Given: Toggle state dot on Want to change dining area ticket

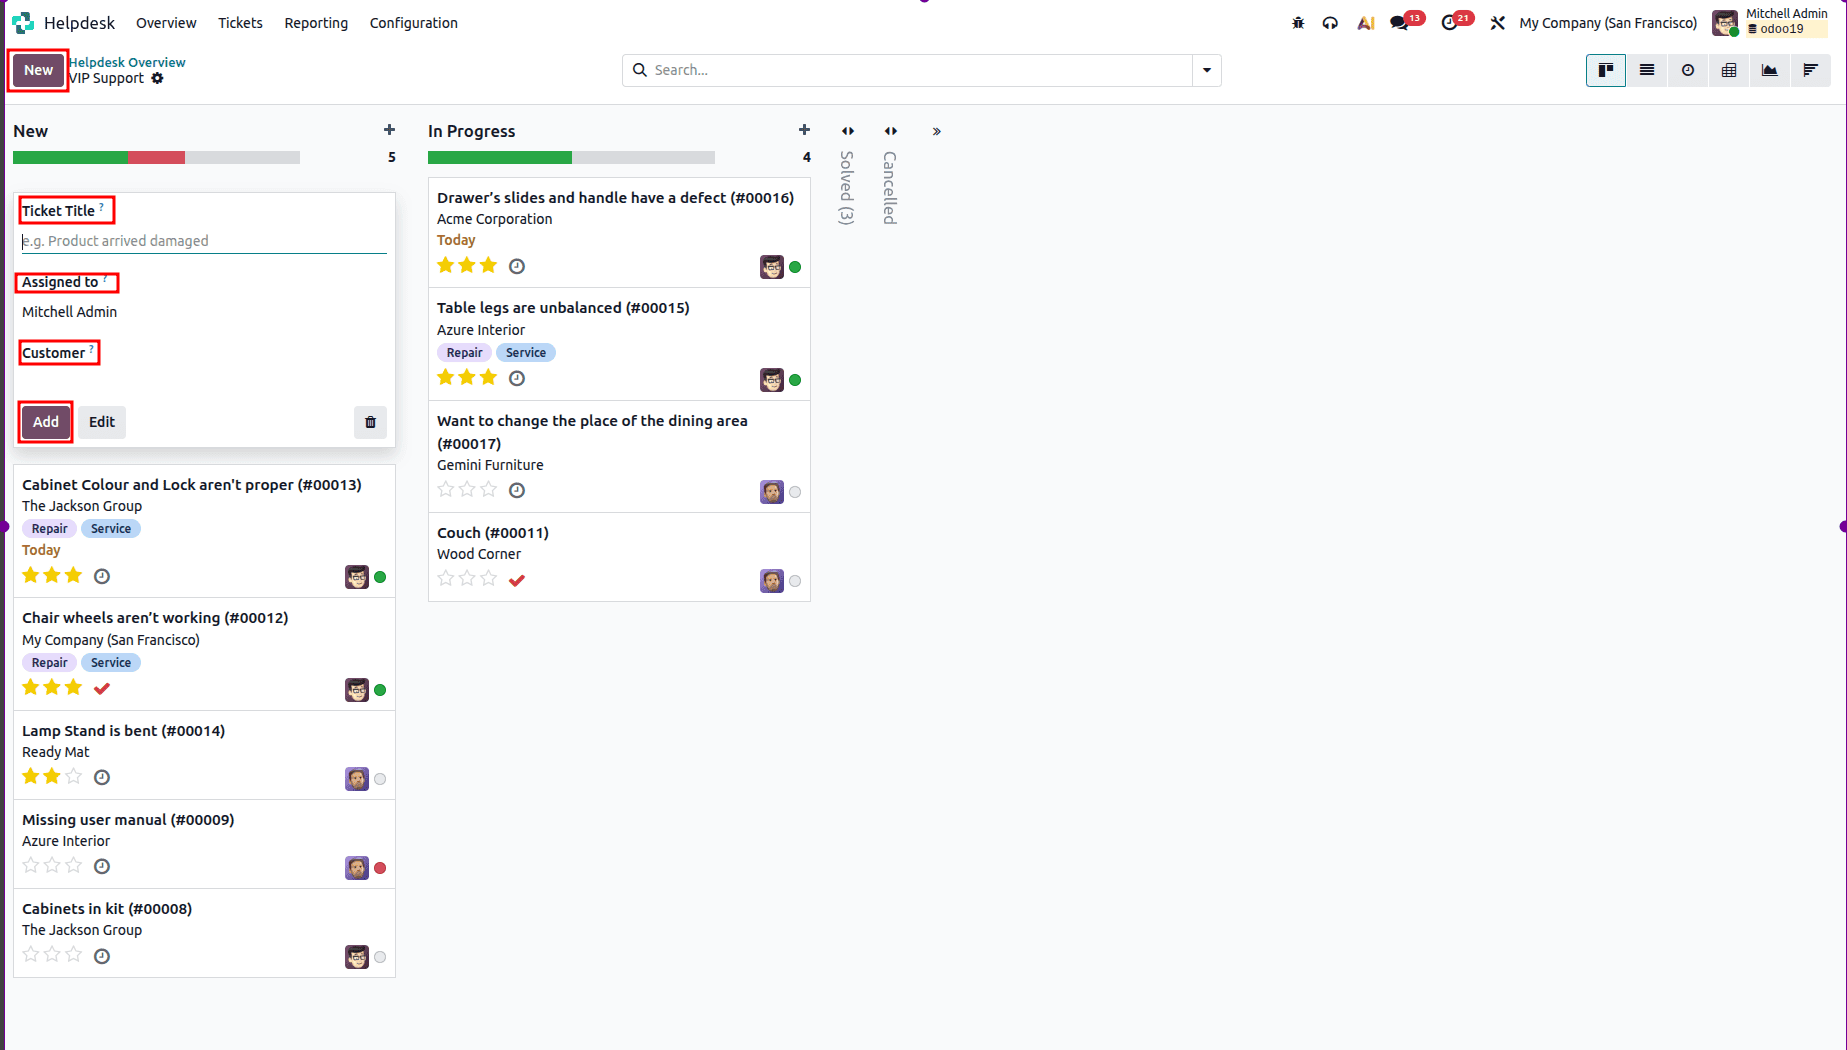Looking at the screenshot, I should point(795,492).
